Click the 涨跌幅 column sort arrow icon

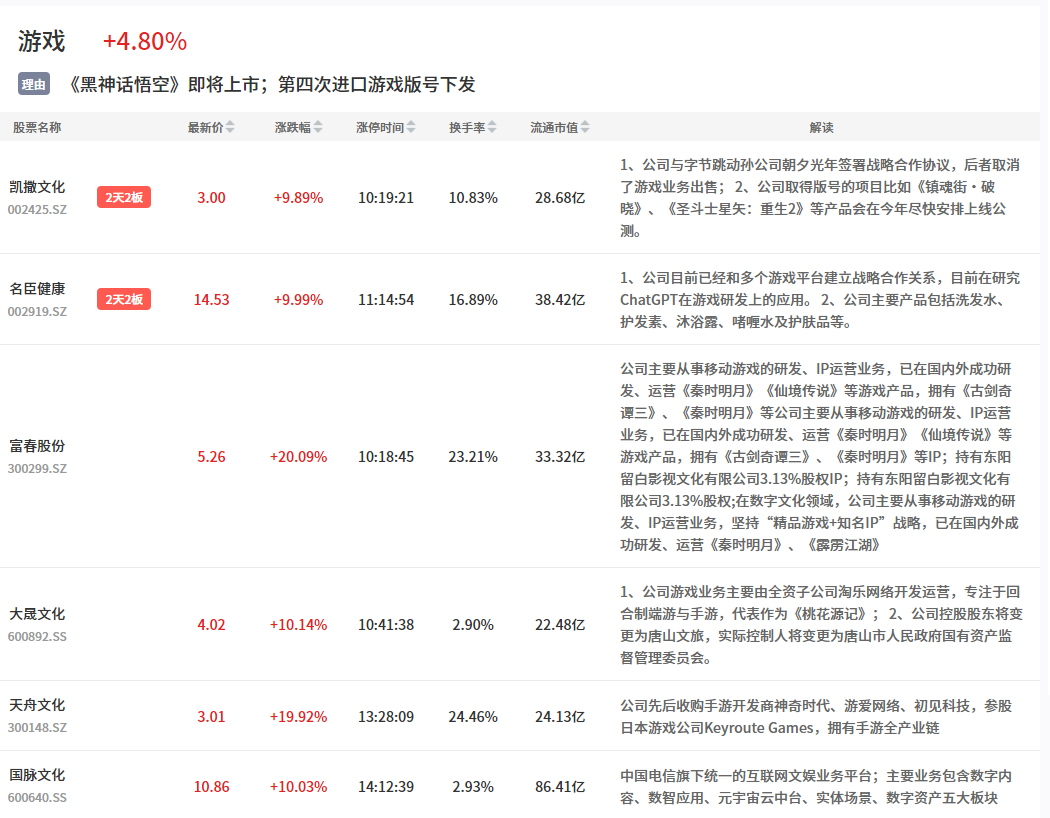[318, 128]
